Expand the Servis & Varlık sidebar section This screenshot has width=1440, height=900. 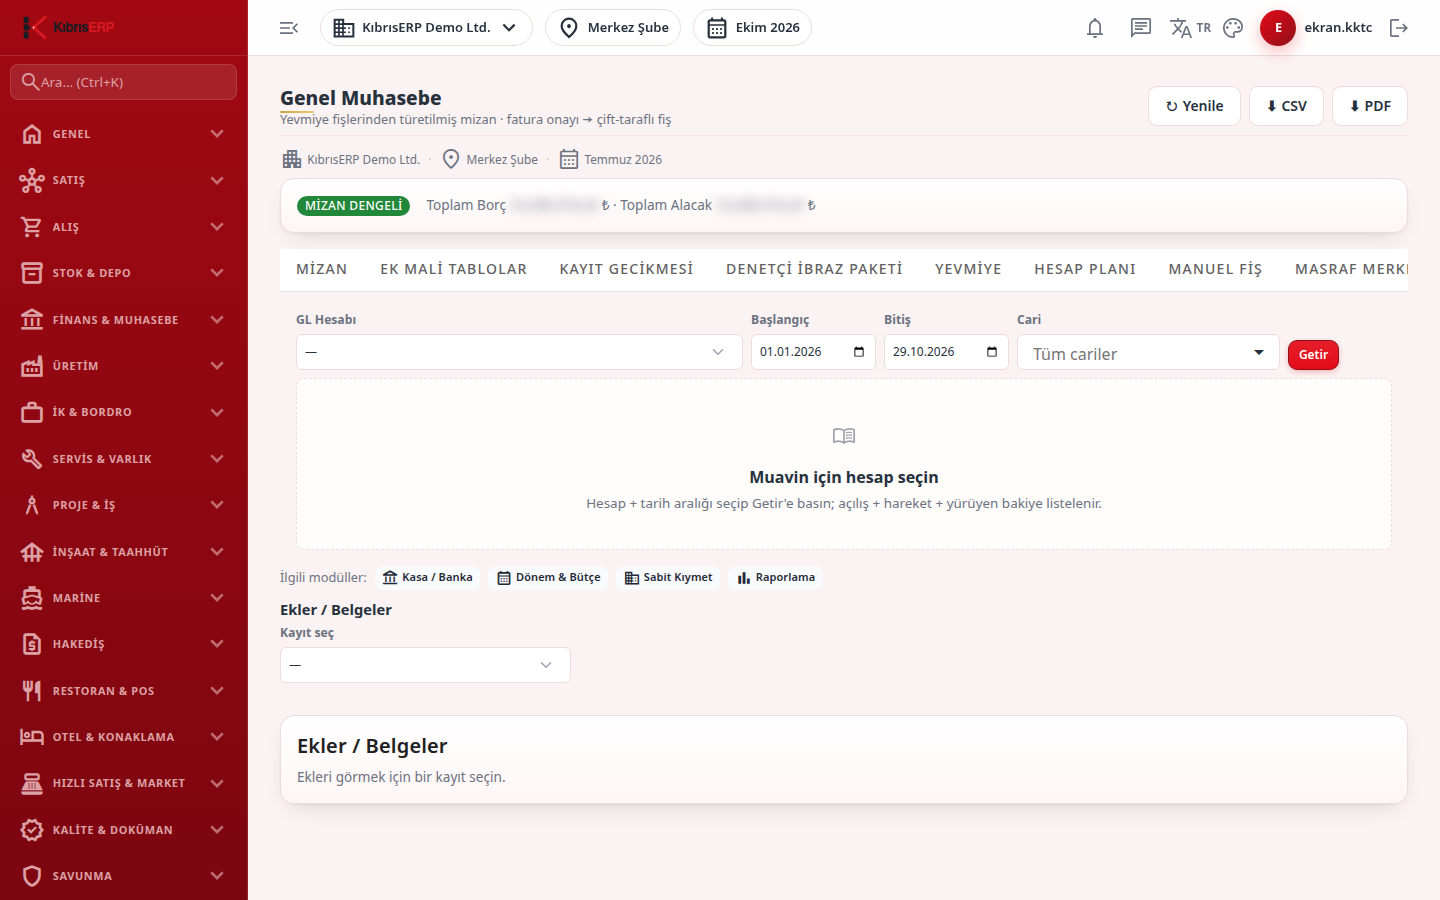tap(124, 459)
